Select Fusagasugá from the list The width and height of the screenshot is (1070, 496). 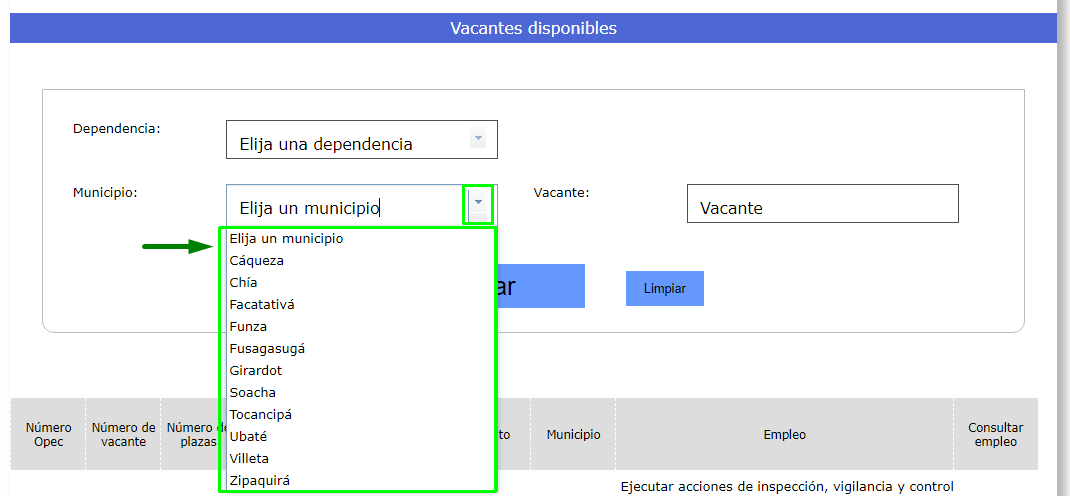tap(267, 349)
